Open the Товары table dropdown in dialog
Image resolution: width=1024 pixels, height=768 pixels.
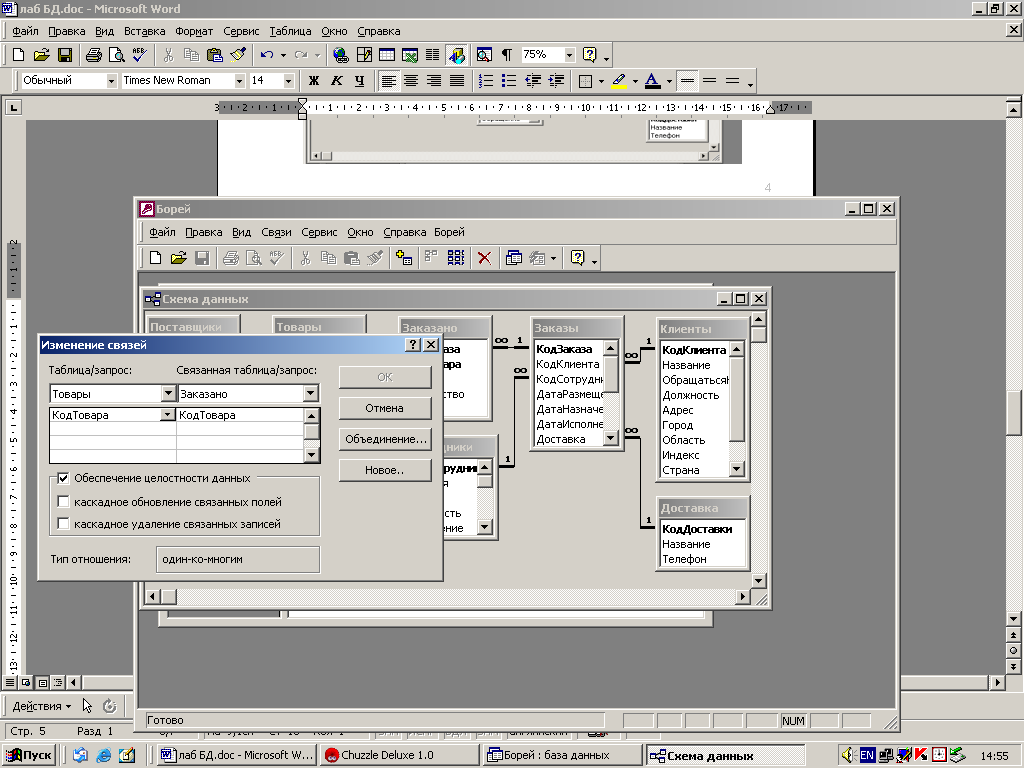[x=168, y=393]
